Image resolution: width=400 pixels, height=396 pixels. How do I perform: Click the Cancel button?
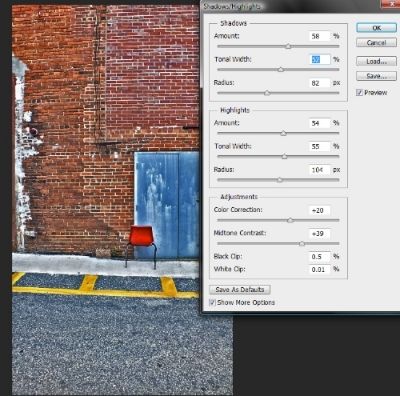(x=376, y=43)
